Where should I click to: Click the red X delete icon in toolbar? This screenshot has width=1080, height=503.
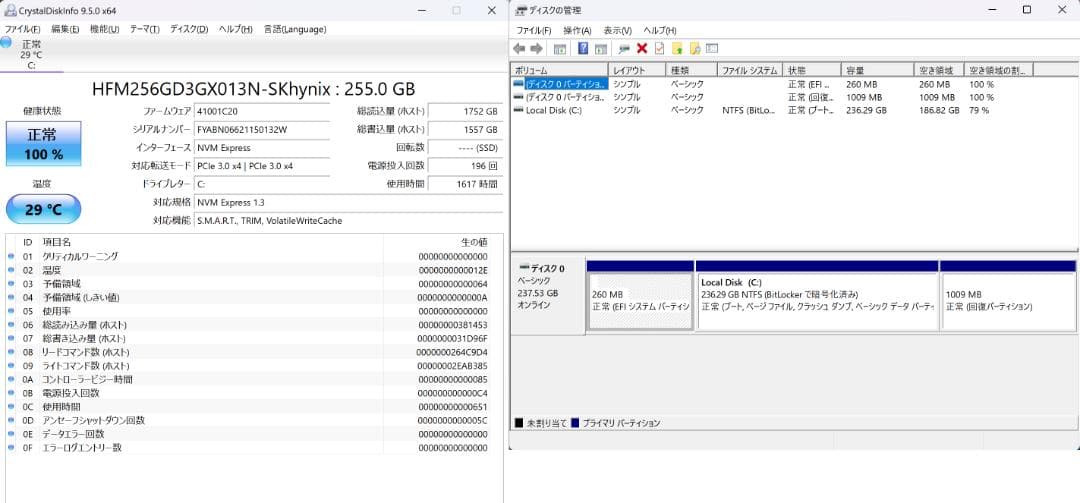(642, 48)
